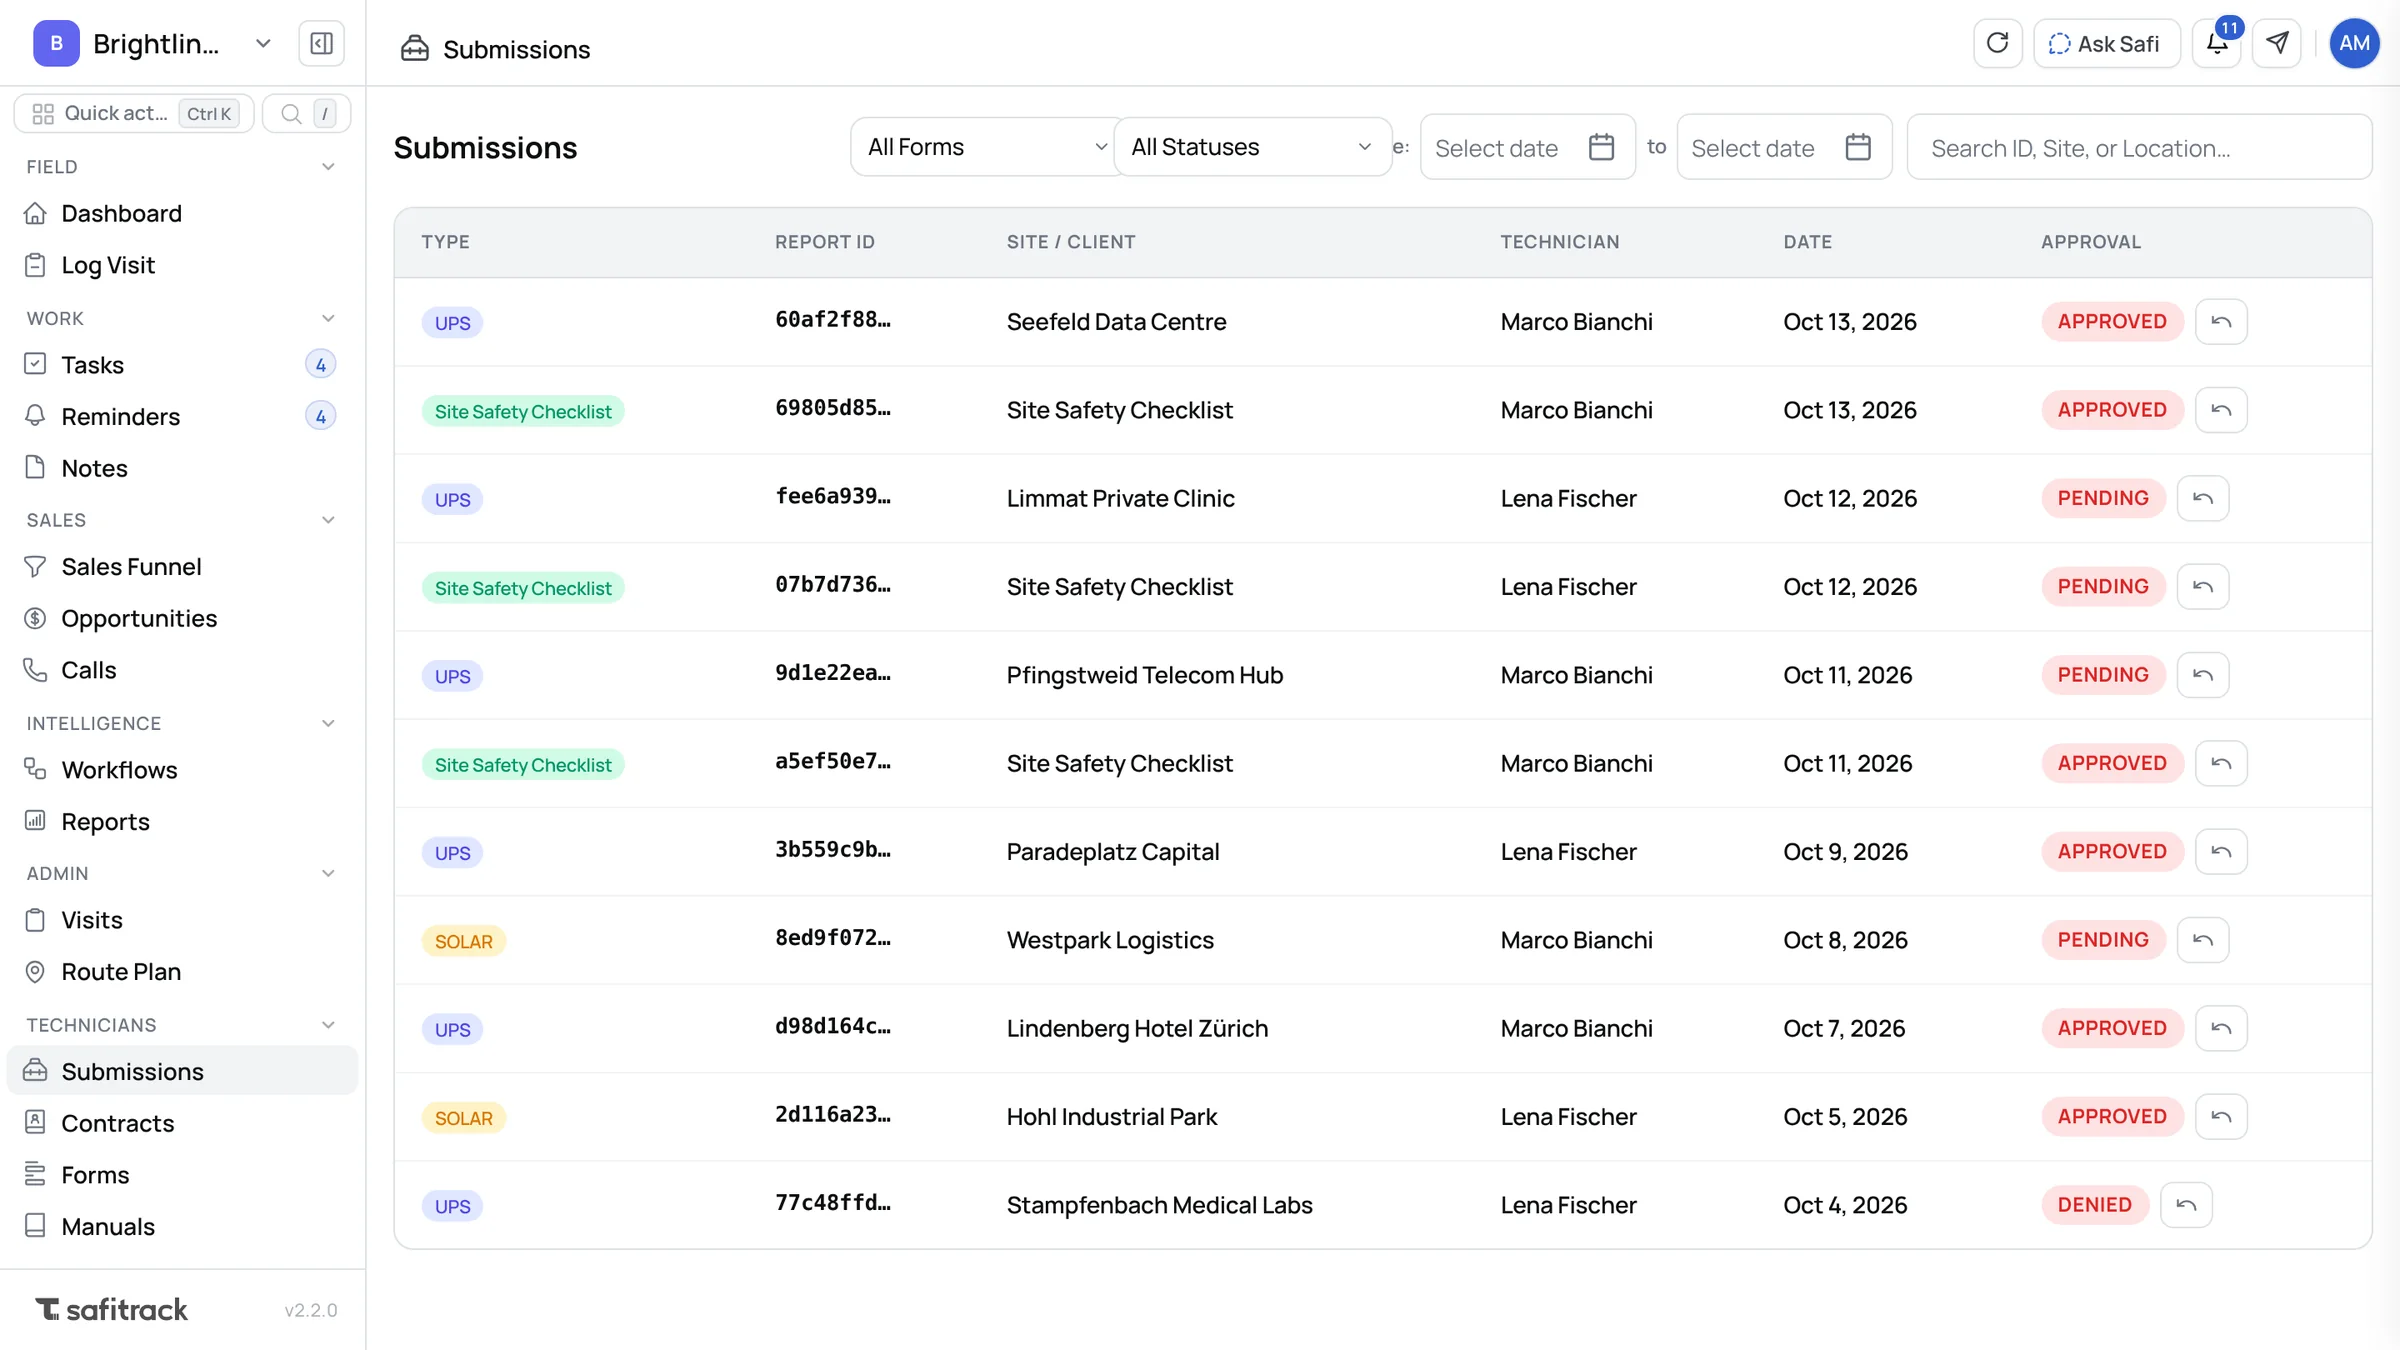Image resolution: width=2400 pixels, height=1350 pixels.
Task: Collapse the WORK sidebar section
Action: click(x=328, y=319)
